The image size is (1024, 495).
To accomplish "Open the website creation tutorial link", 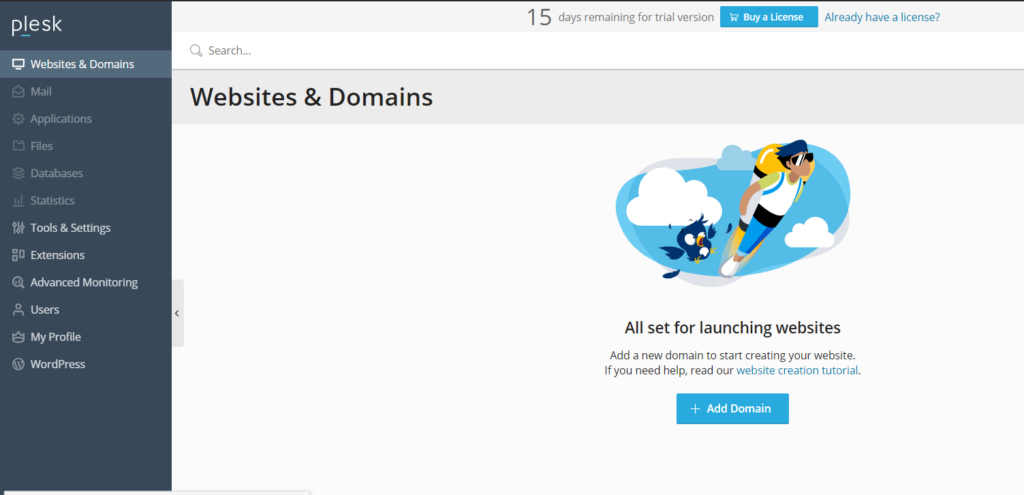I will 798,370.
